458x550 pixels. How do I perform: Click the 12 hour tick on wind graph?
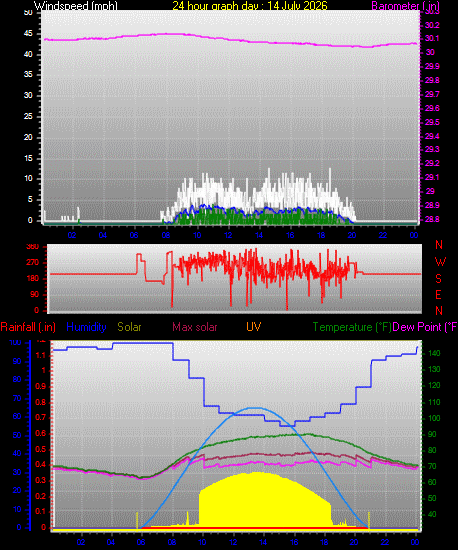click(228, 235)
